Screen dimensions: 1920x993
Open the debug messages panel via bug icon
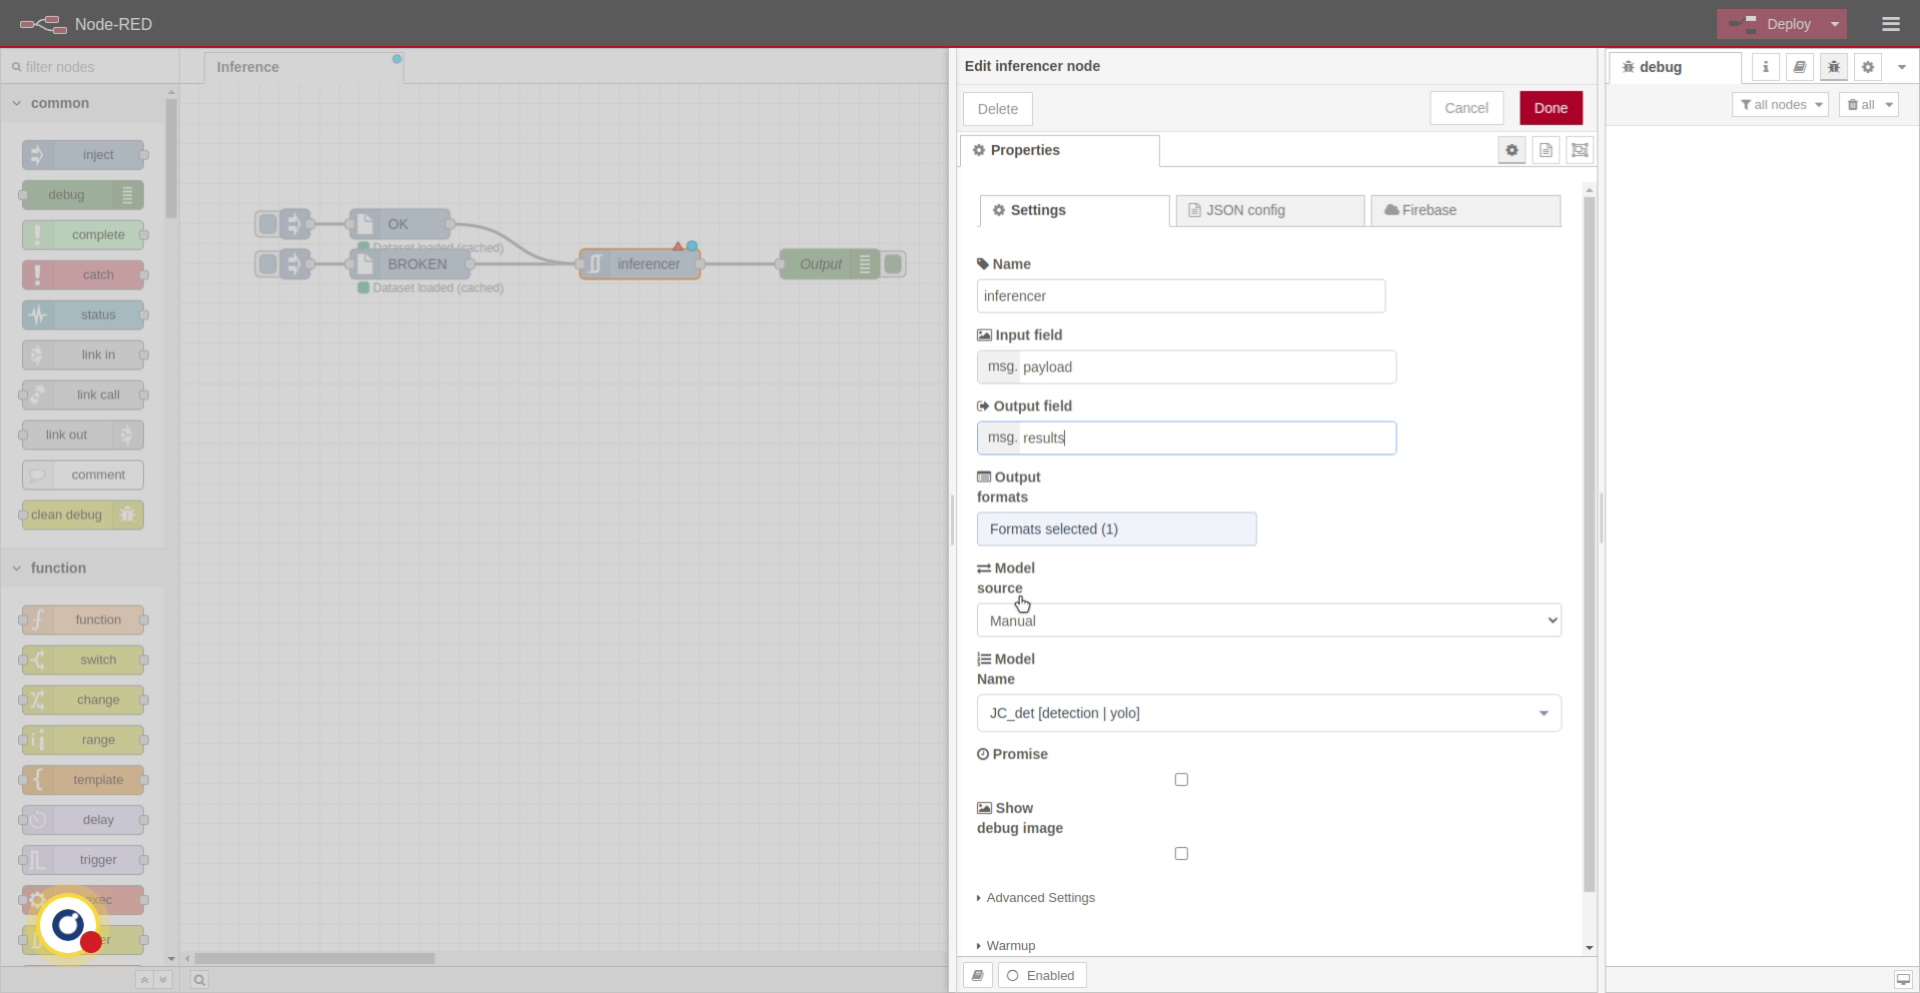1834,67
